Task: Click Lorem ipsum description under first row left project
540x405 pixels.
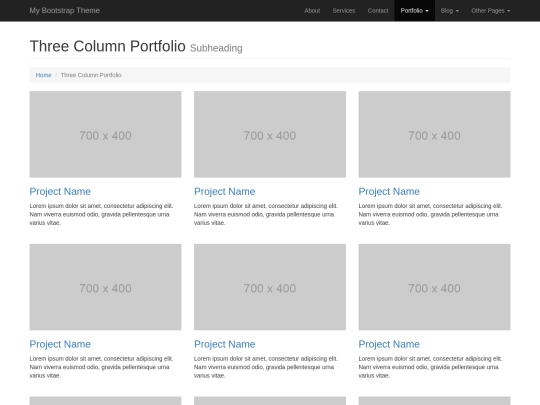Action: (x=101, y=214)
